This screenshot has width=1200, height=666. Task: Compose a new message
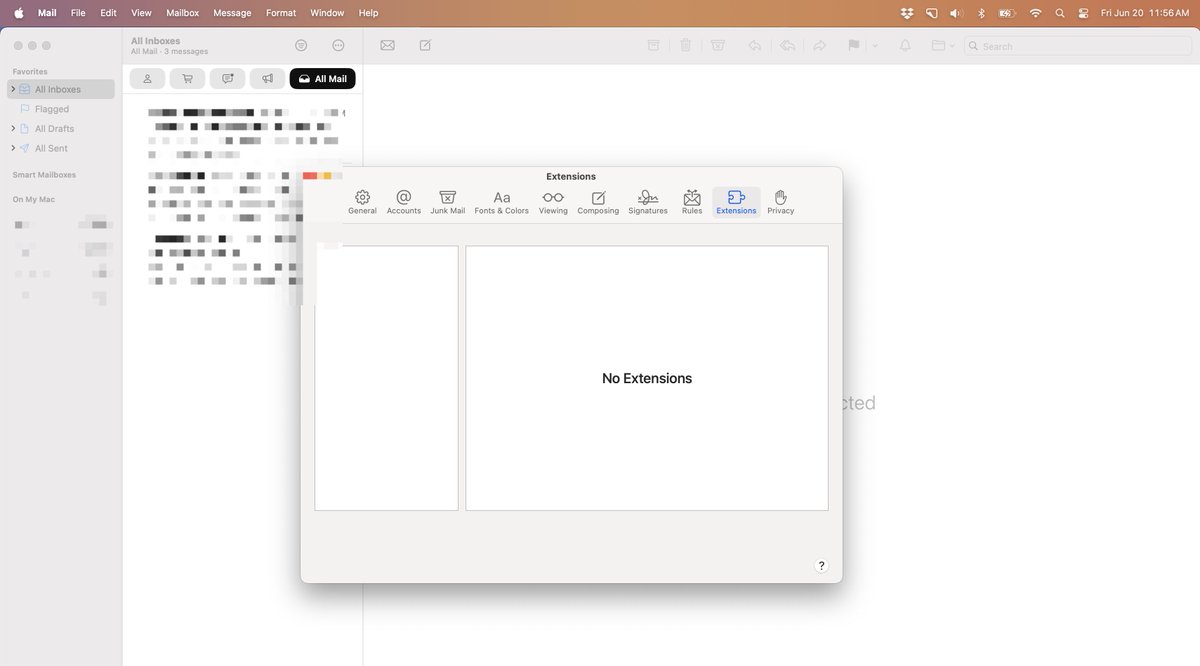(x=425, y=46)
